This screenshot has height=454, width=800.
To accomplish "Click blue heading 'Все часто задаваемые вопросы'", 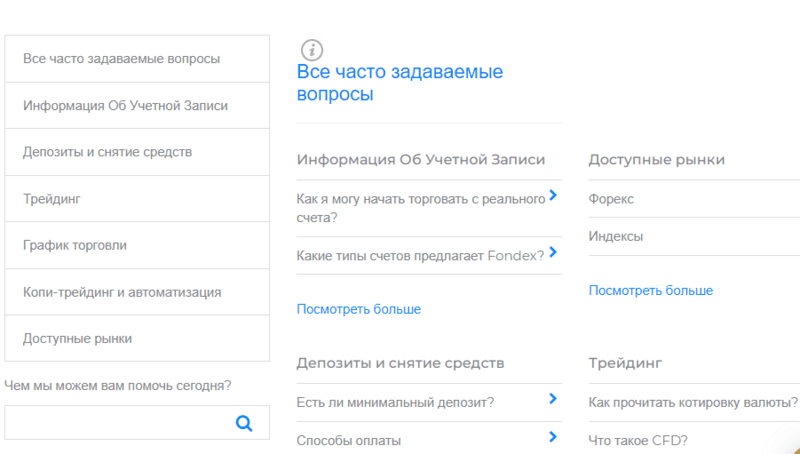I will 400,83.
